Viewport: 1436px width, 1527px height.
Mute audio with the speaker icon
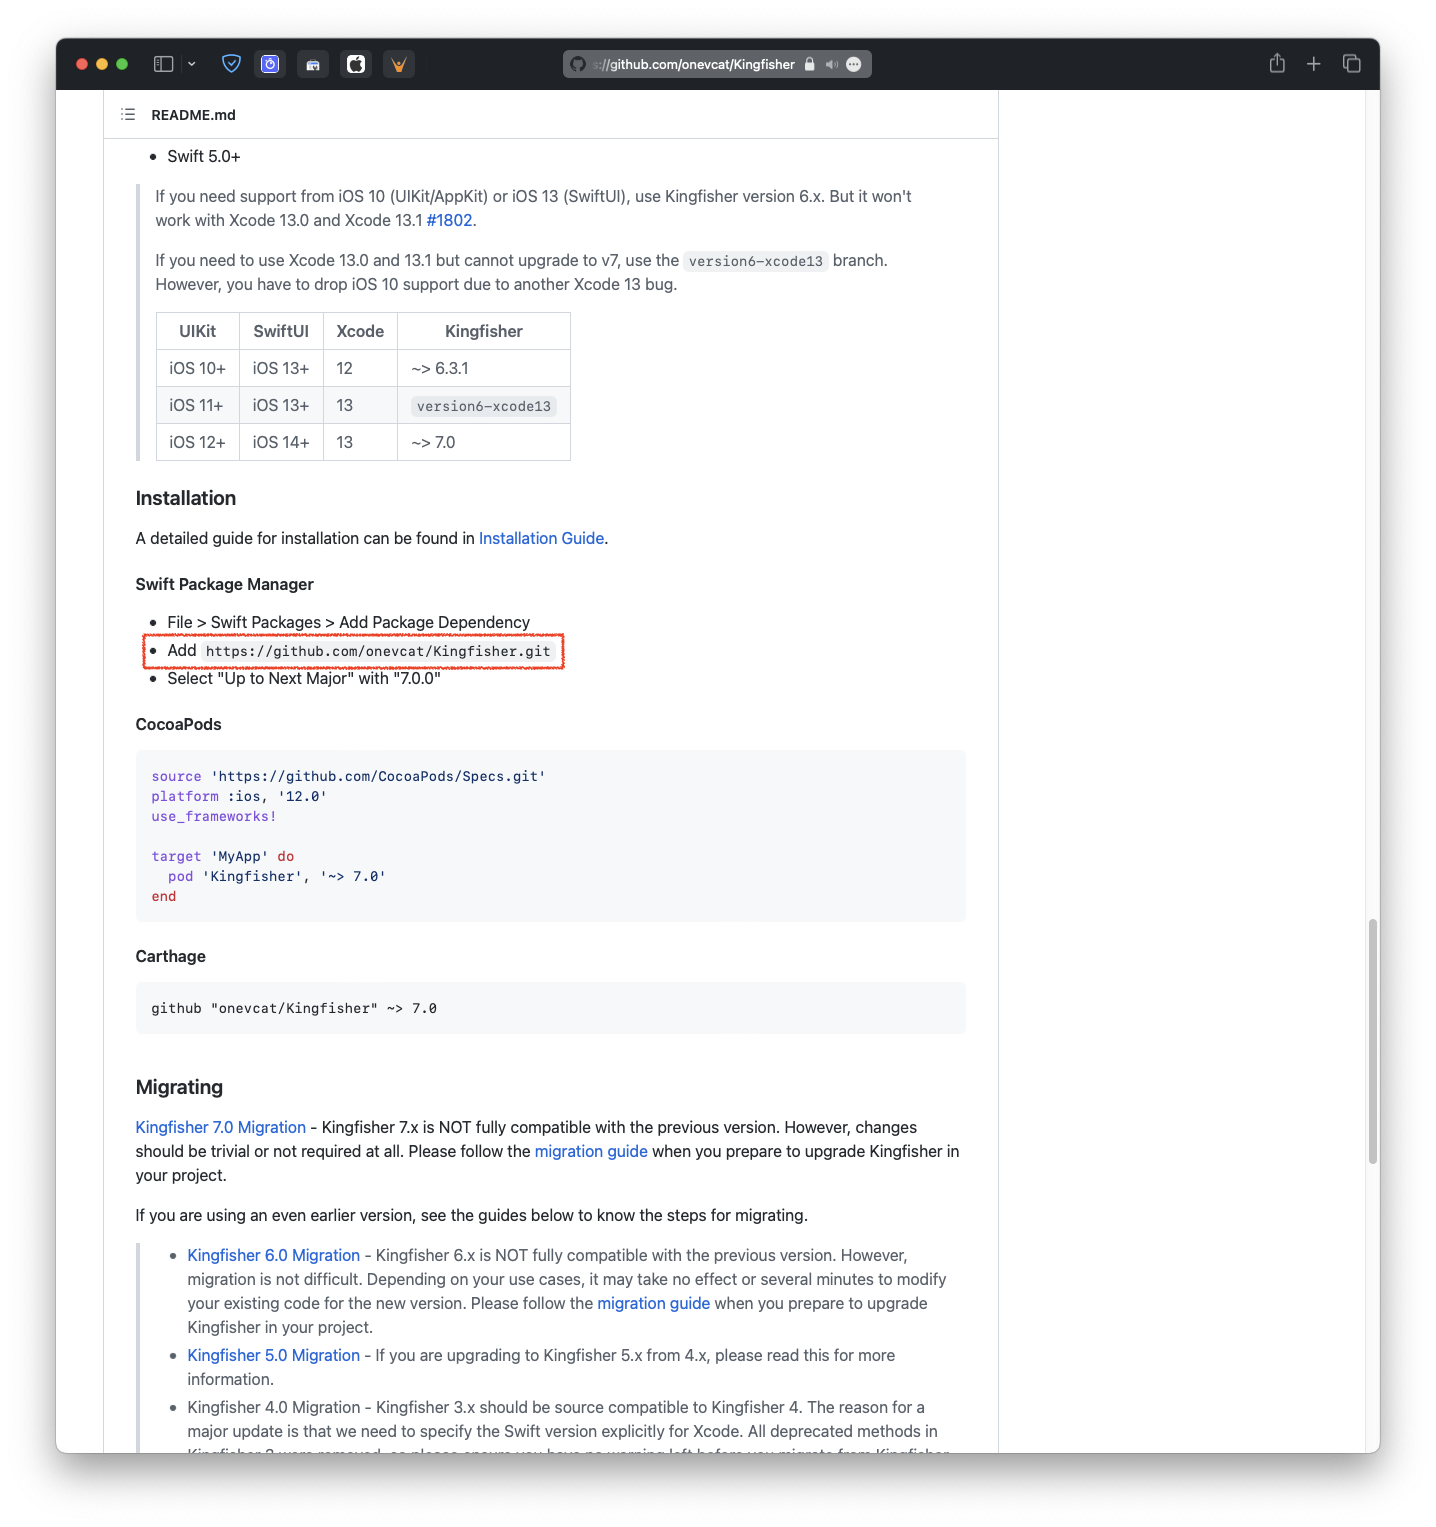832,64
